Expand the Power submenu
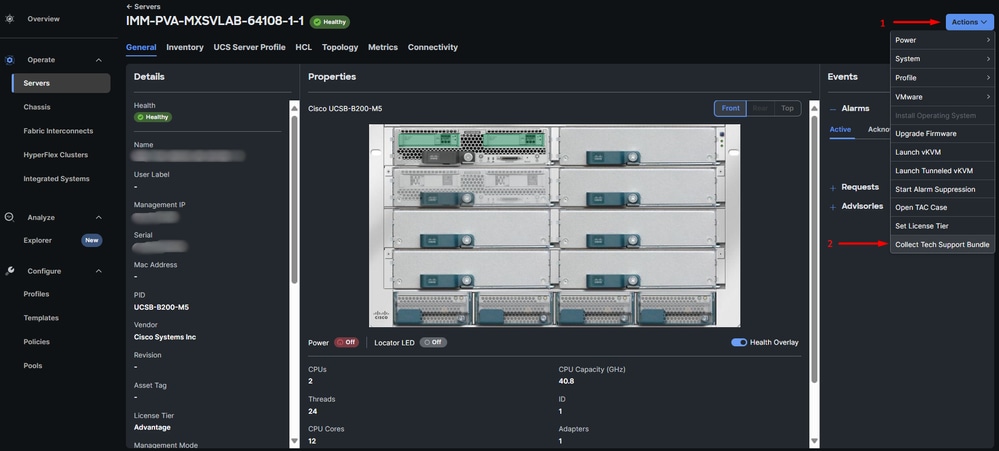The image size is (999, 451). point(942,40)
